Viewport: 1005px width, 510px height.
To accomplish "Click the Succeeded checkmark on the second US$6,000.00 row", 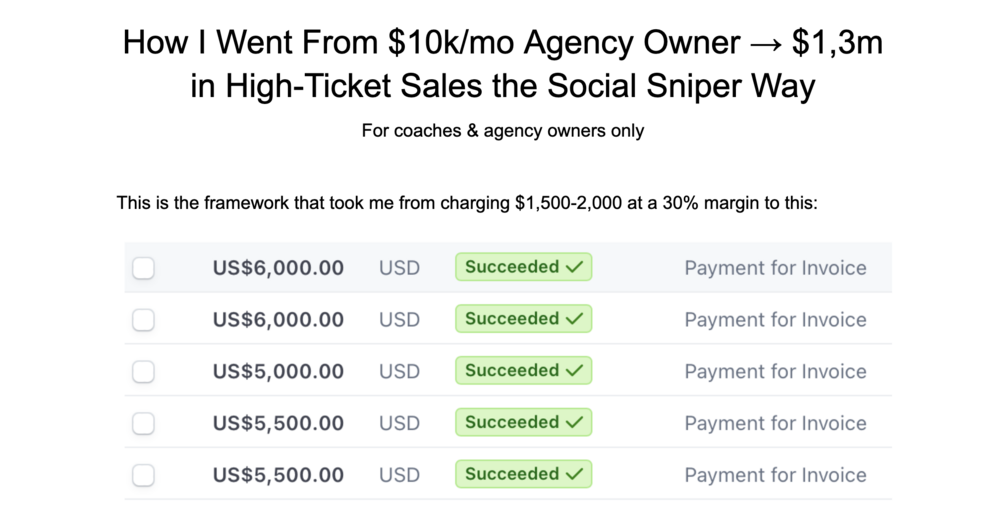I will click(574, 319).
